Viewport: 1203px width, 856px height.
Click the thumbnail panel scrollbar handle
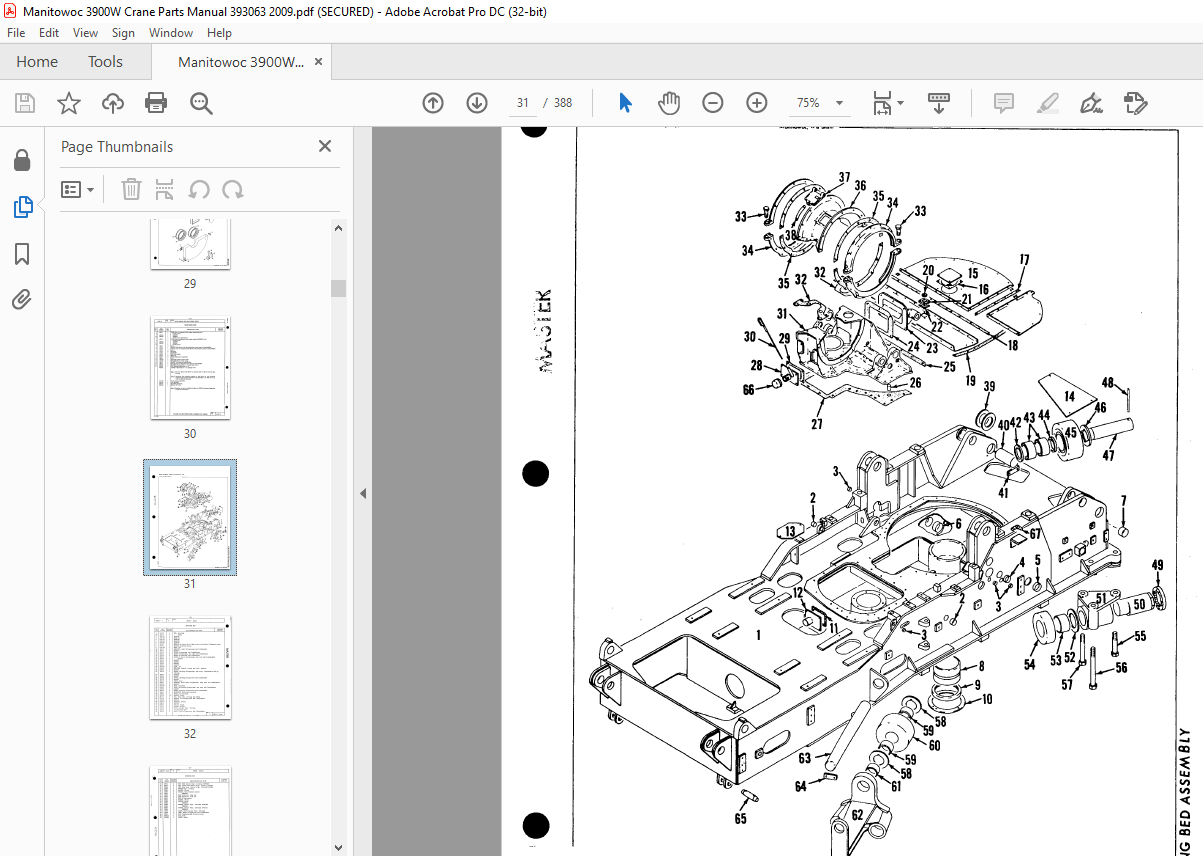(x=339, y=288)
